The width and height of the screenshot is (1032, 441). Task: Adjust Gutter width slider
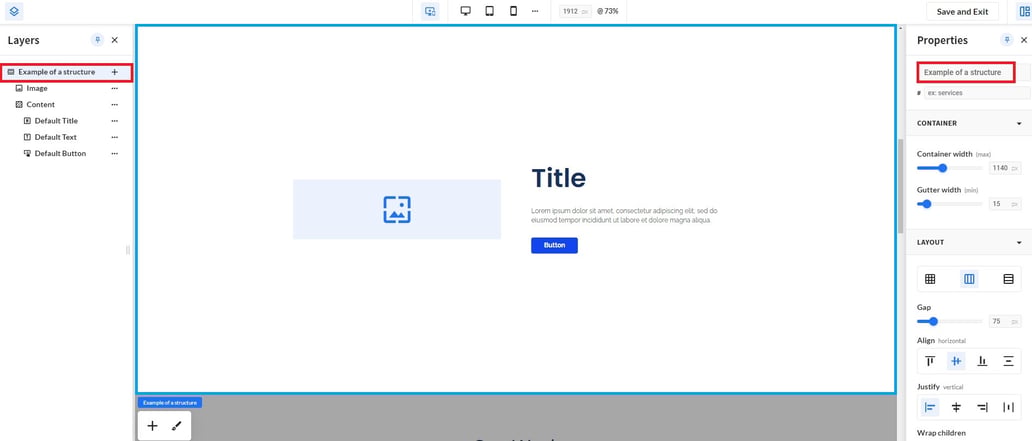point(927,204)
